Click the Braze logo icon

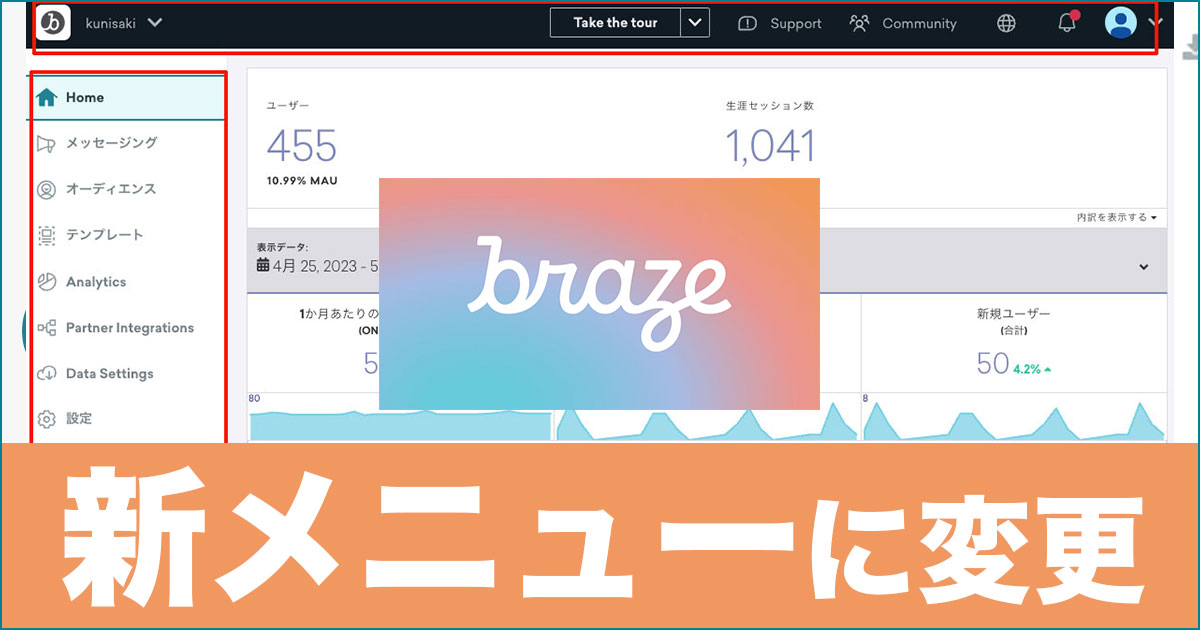click(x=52, y=22)
